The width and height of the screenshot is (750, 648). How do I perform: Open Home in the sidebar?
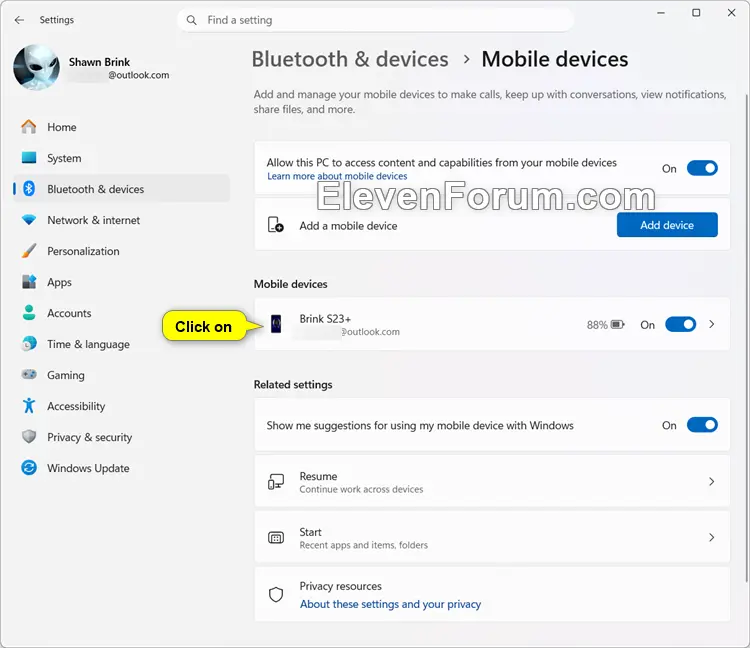pos(121,127)
